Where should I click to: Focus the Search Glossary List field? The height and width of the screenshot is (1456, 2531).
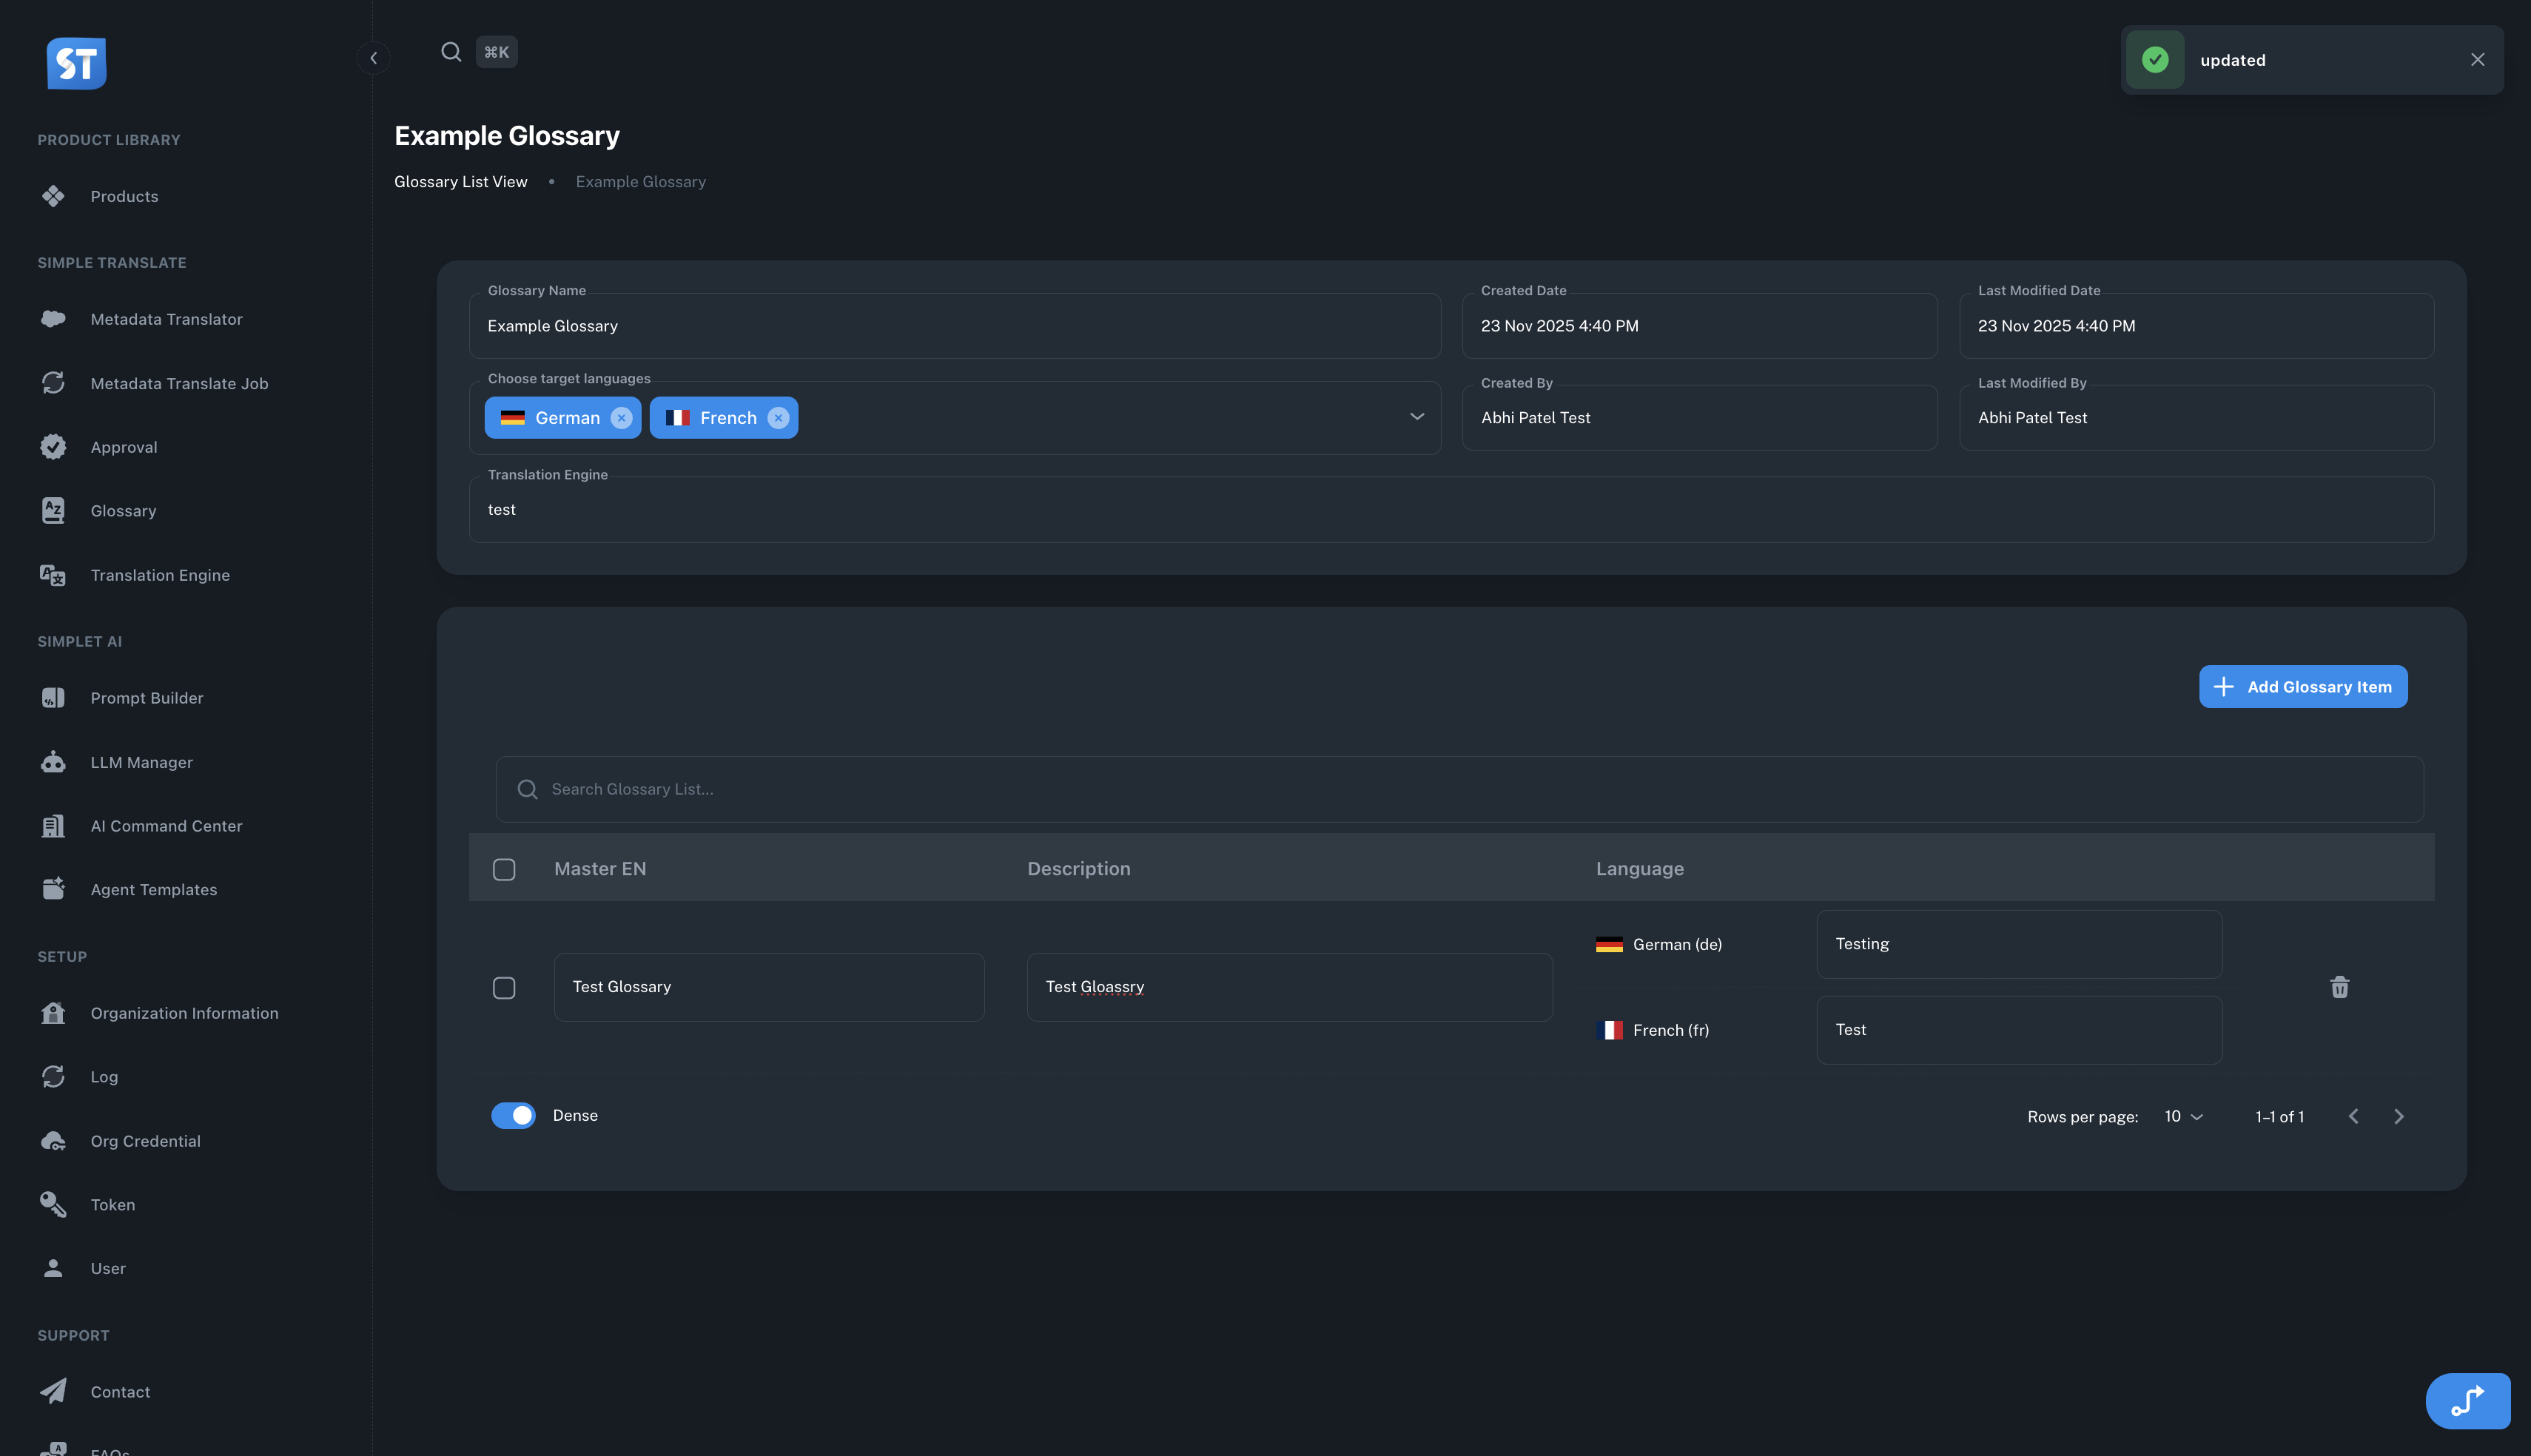1460,789
